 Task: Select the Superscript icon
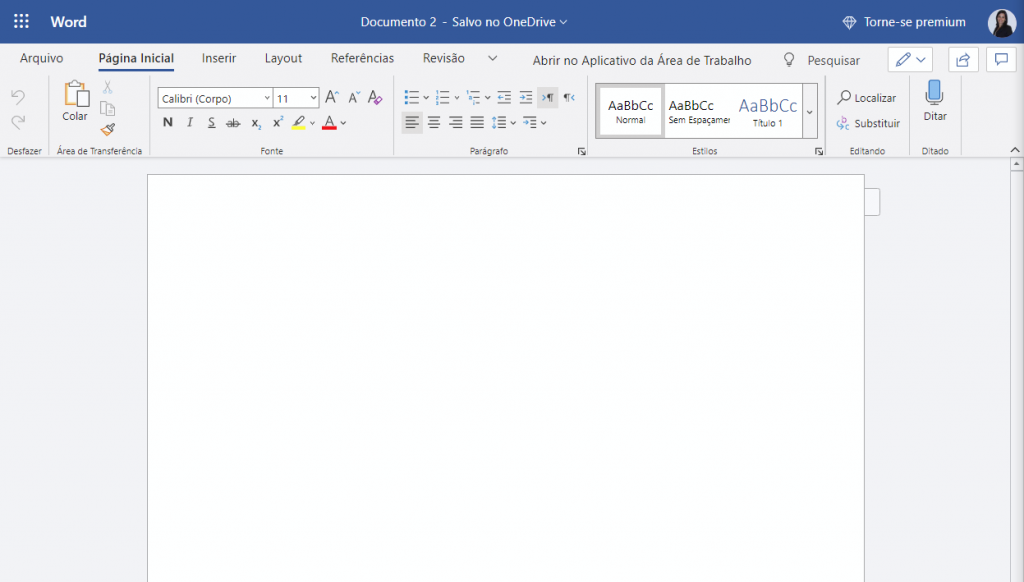(277, 122)
